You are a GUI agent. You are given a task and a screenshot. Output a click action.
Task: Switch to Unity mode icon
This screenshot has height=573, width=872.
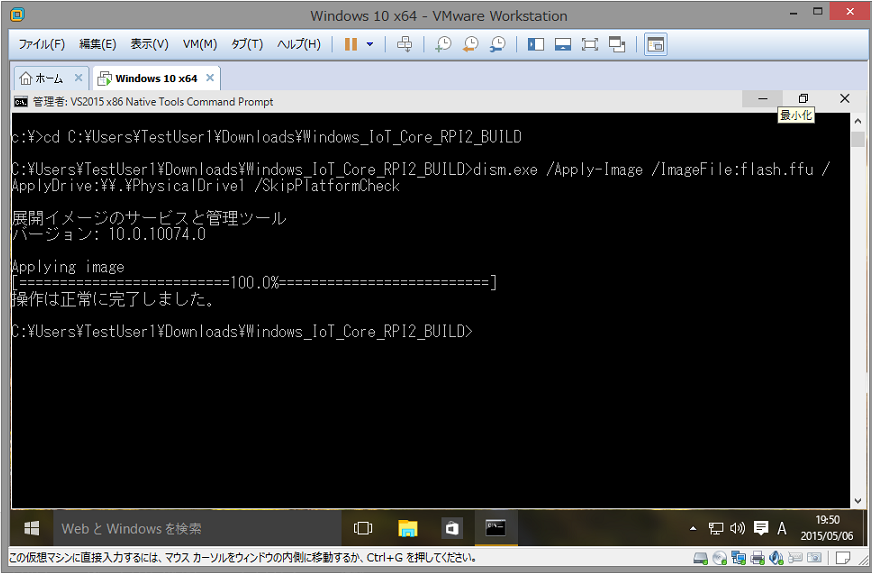point(617,44)
